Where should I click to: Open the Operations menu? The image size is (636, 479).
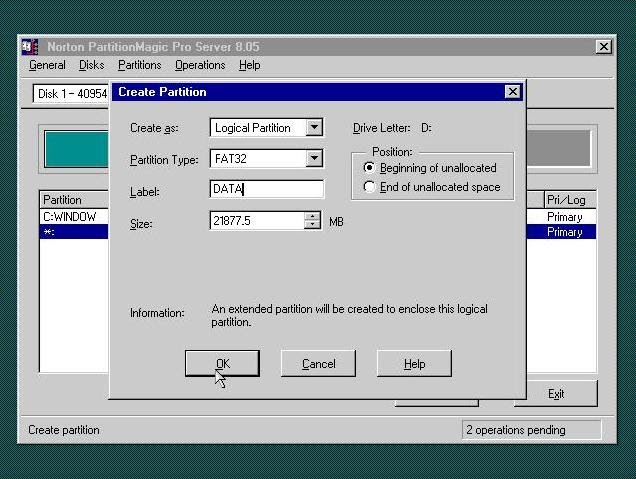[x=200, y=65]
